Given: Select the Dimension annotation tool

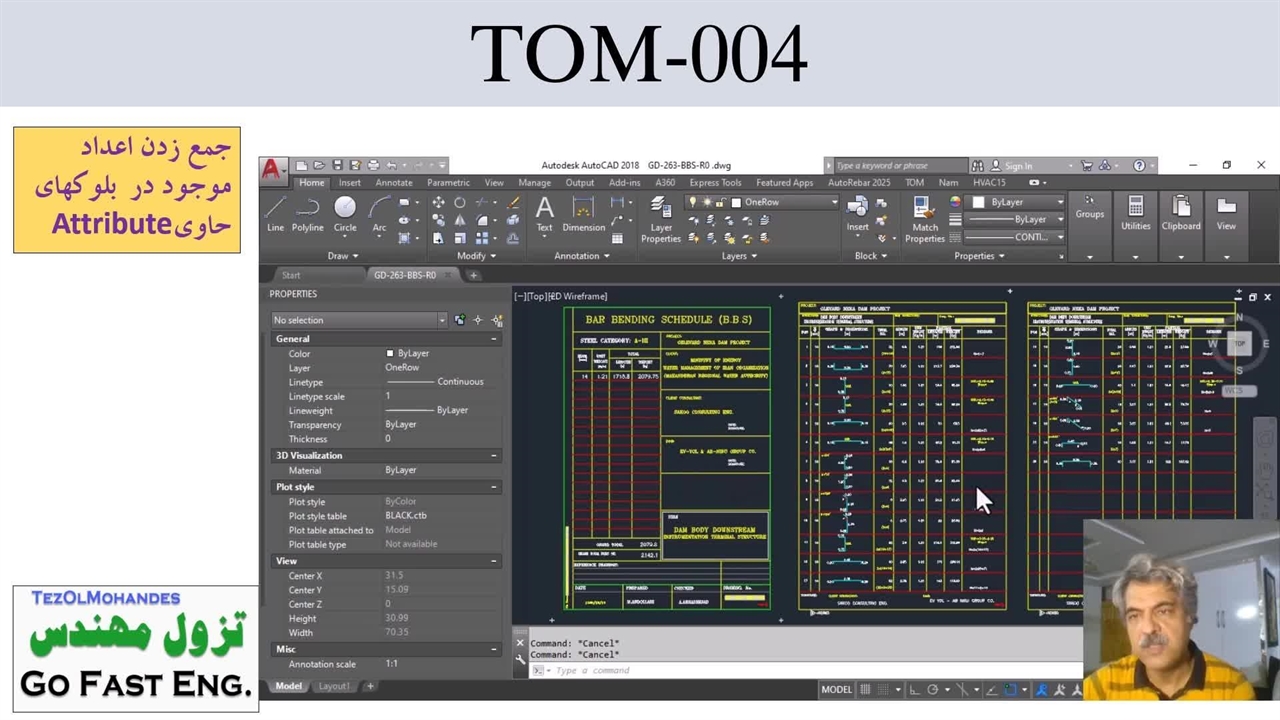Looking at the screenshot, I should pyautogui.click(x=583, y=213).
